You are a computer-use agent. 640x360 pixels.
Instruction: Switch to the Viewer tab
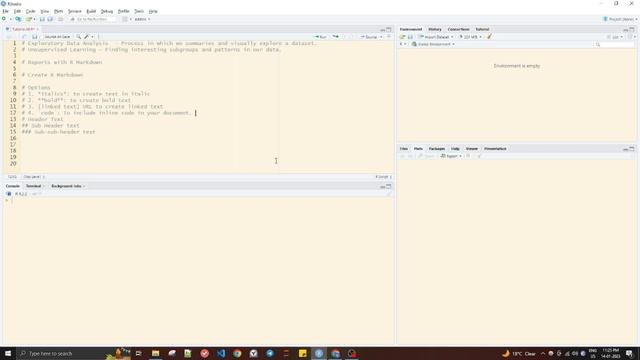point(471,149)
